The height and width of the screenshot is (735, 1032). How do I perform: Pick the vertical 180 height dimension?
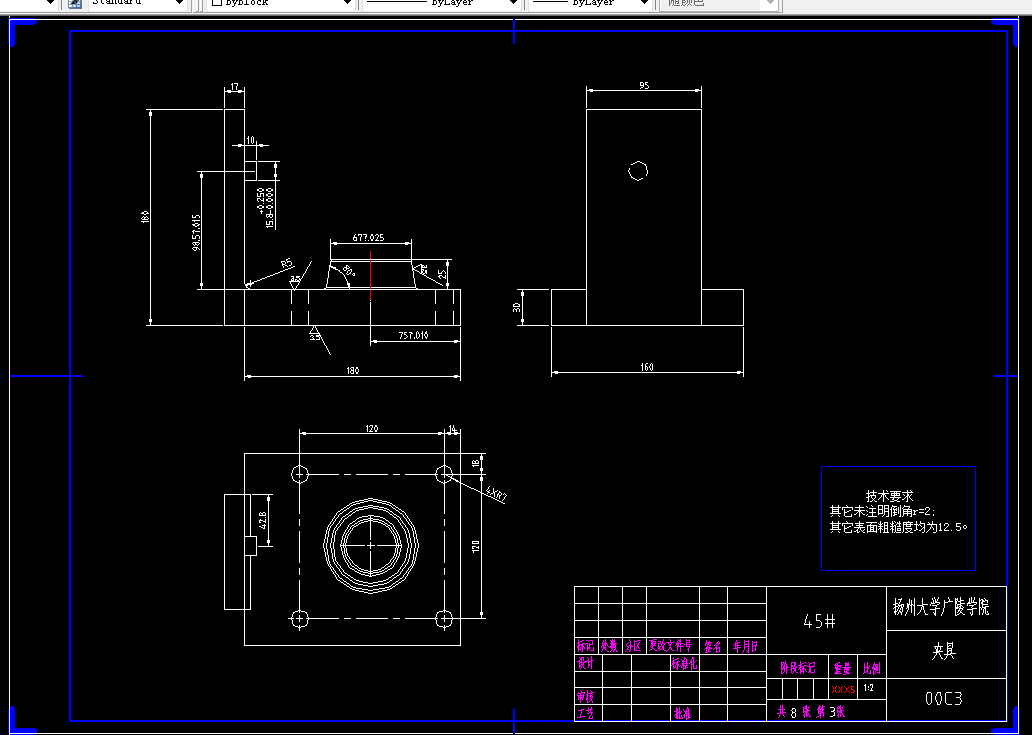click(145, 216)
